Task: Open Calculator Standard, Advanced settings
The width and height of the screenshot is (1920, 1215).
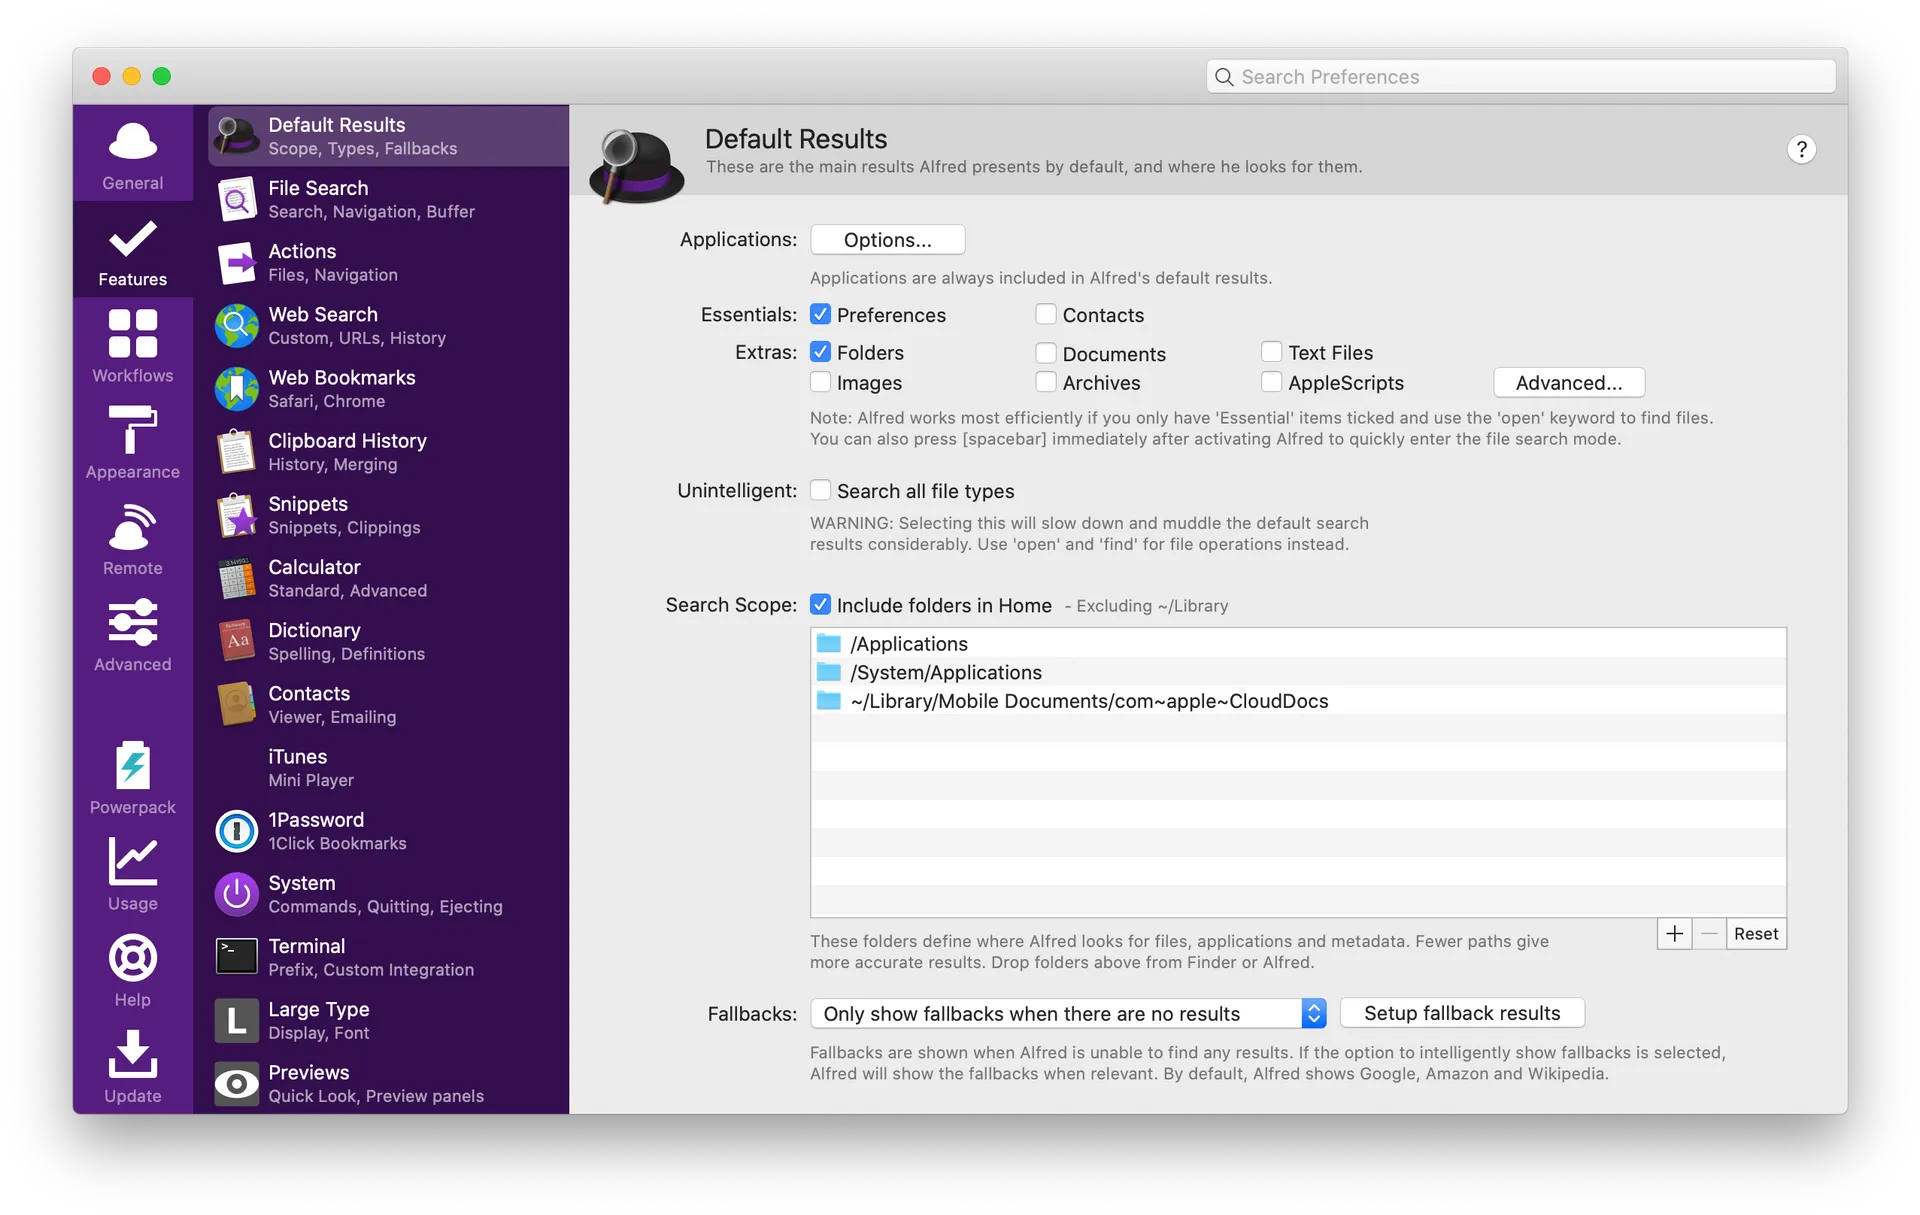Action: pos(388,578)
